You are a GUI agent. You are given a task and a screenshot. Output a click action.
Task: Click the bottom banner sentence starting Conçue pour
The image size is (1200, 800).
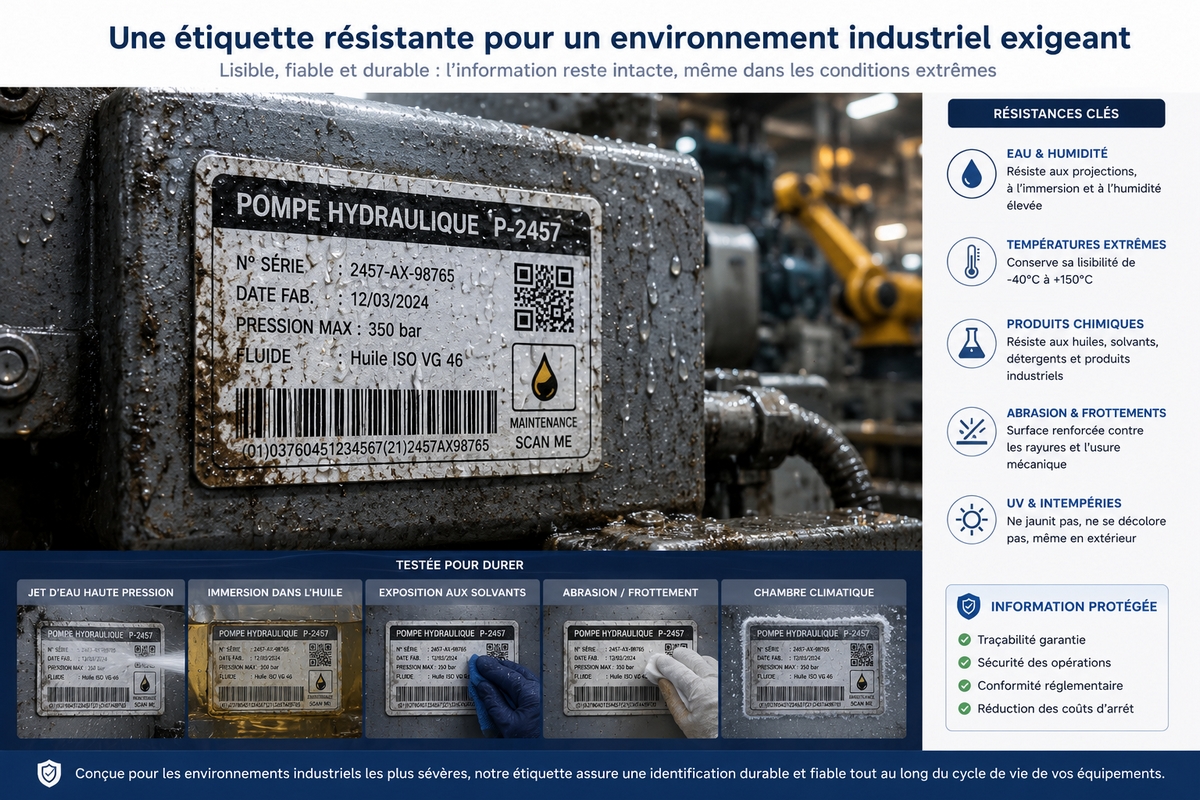pyautogui.click(x=620, y=773)
